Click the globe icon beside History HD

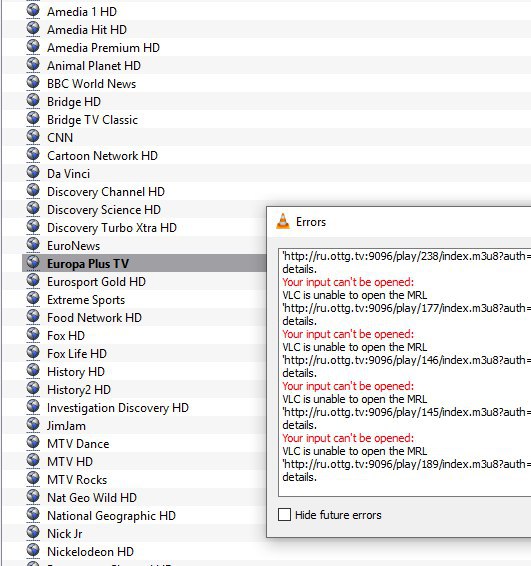(33, 371)
